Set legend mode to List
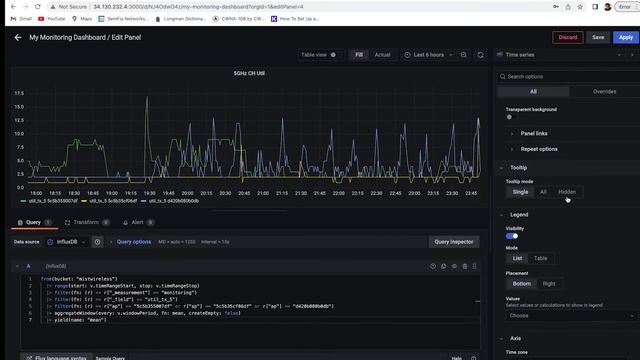 [x=517, y=258]
